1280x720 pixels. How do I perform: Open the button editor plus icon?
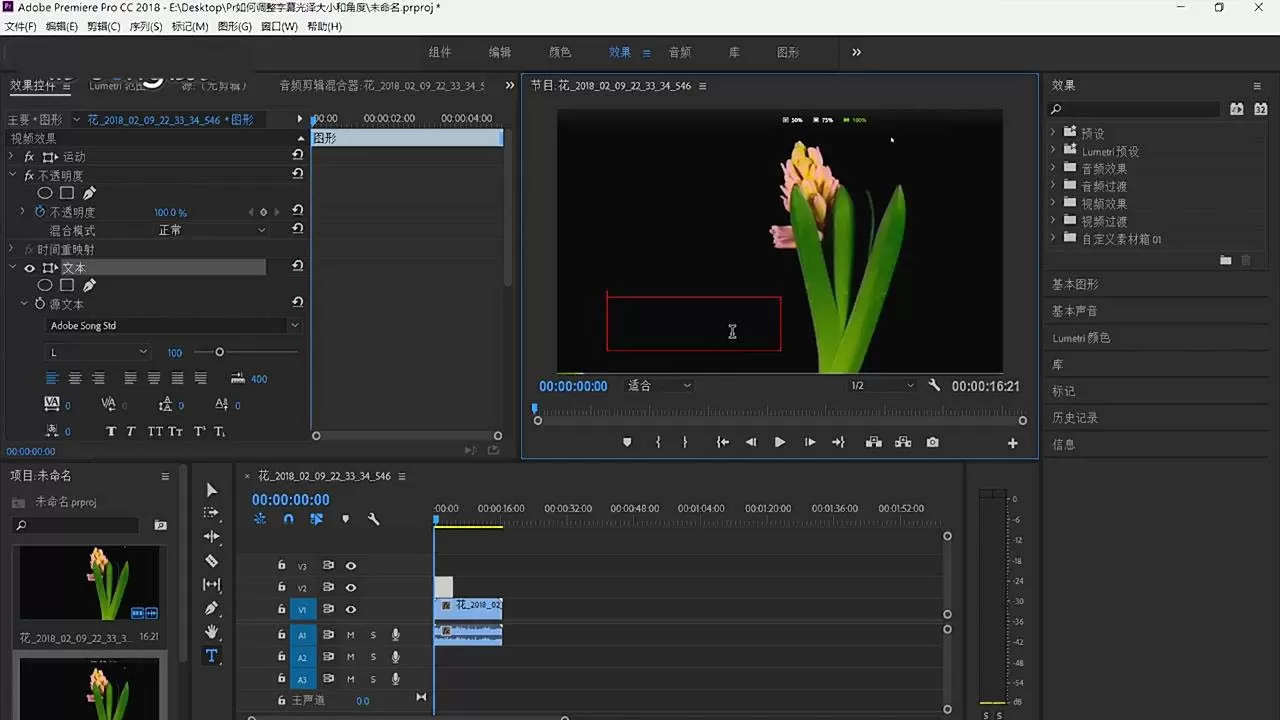tap(1012, 443)
